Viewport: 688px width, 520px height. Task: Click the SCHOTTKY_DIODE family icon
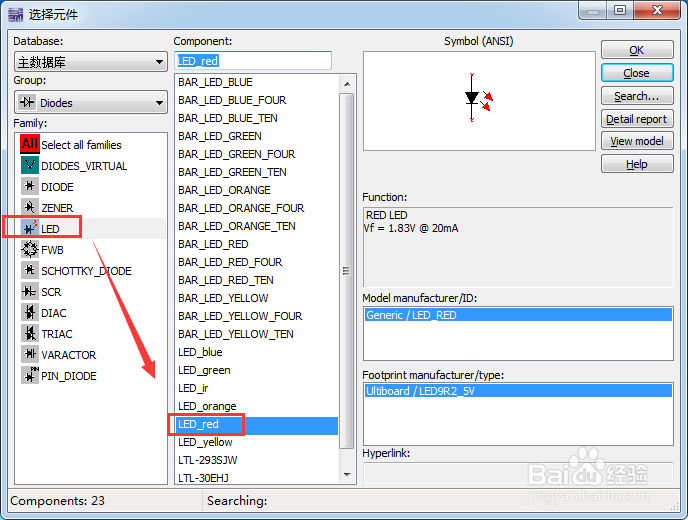point(30,270)
